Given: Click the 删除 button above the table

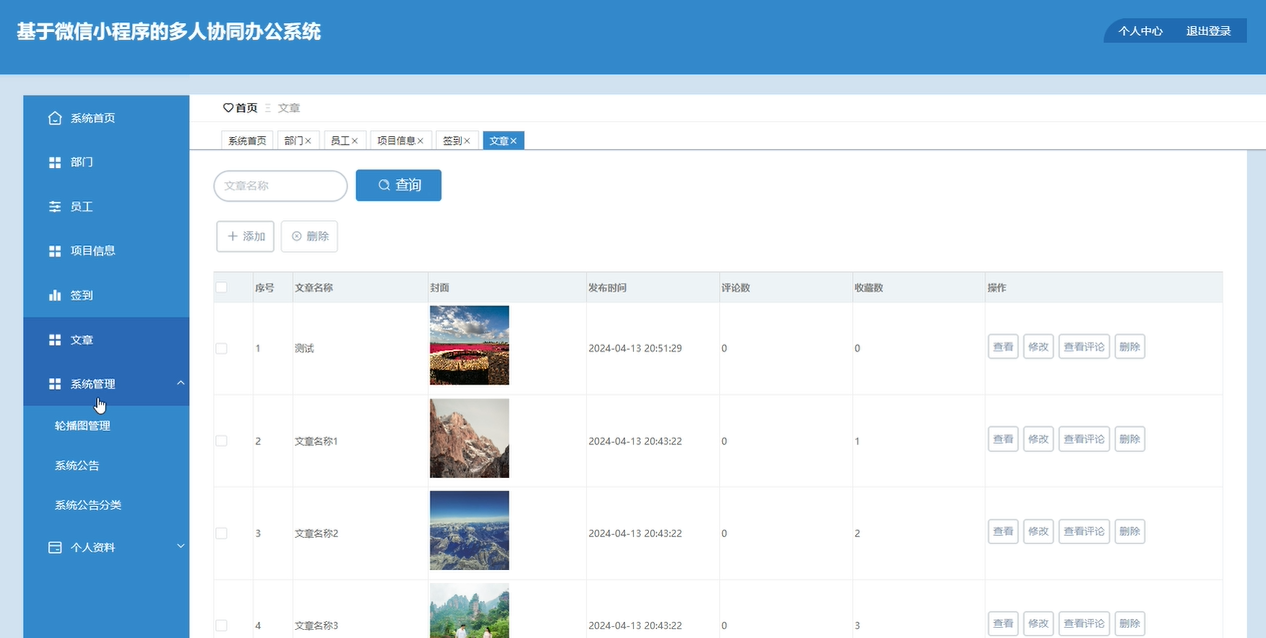Looking at the screenshot, I should (x=309, y=236).
